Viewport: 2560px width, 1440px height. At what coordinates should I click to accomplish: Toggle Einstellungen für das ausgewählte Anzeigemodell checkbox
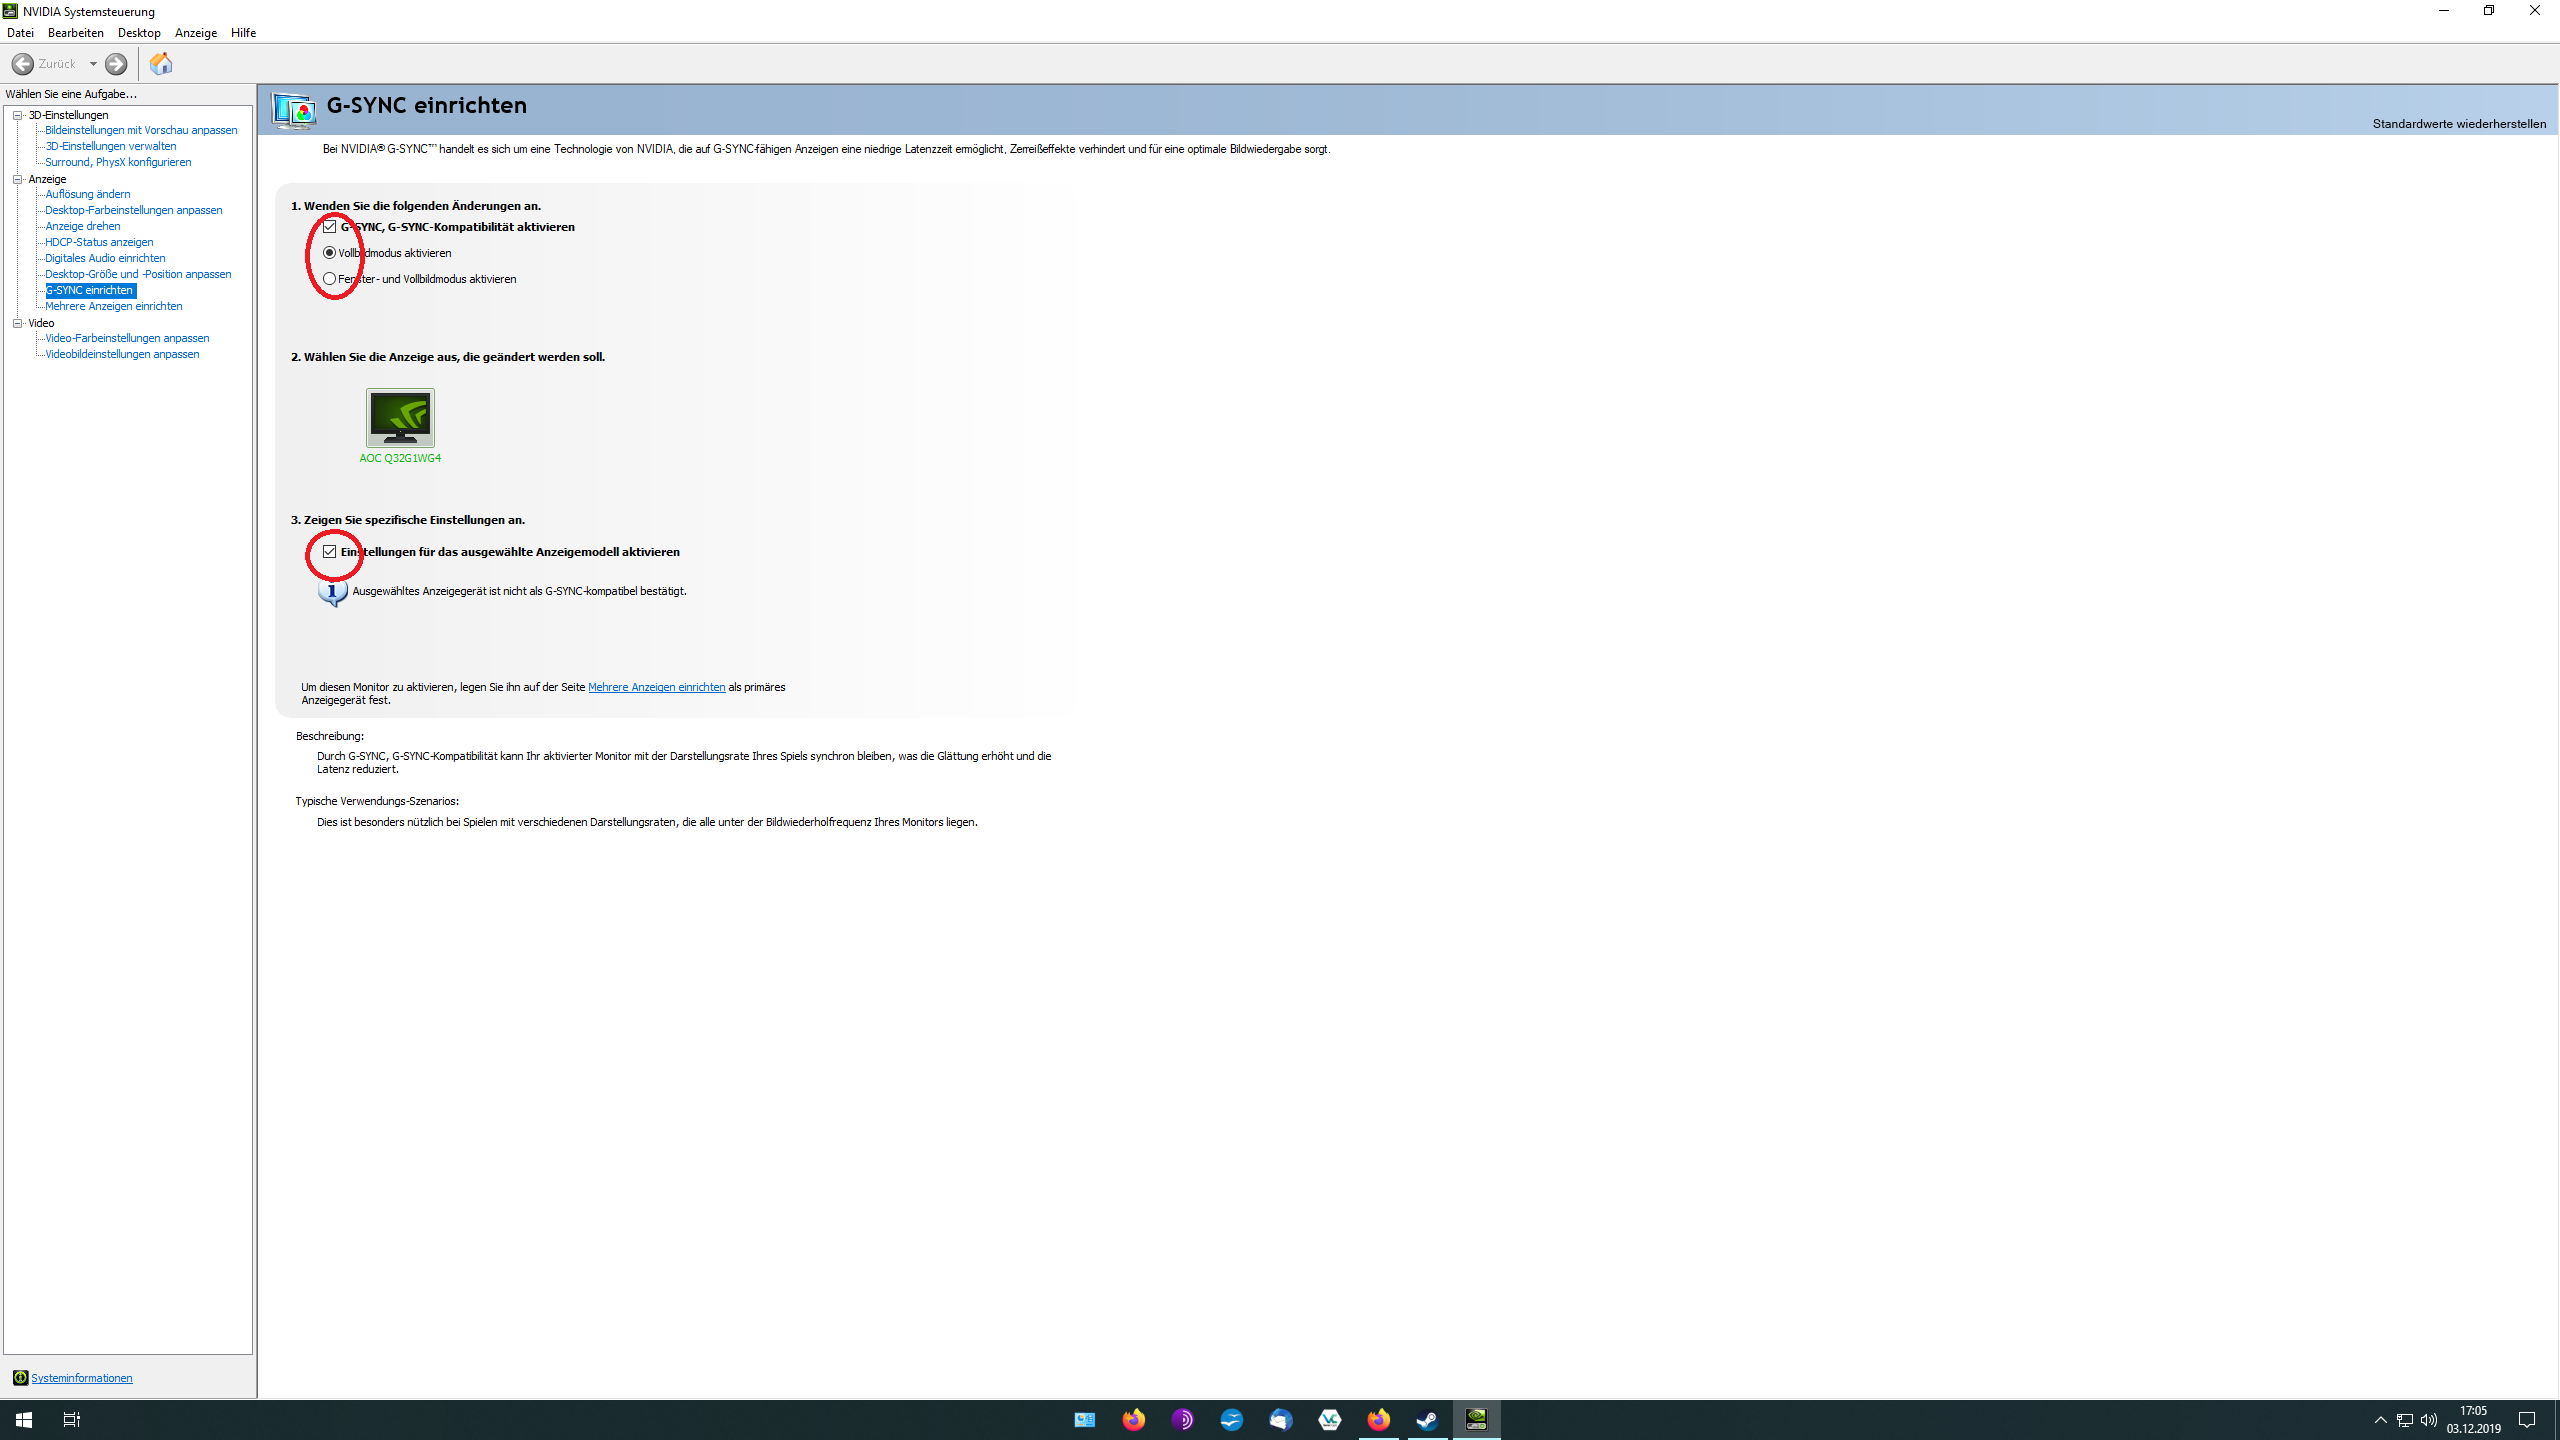[330, 552]
